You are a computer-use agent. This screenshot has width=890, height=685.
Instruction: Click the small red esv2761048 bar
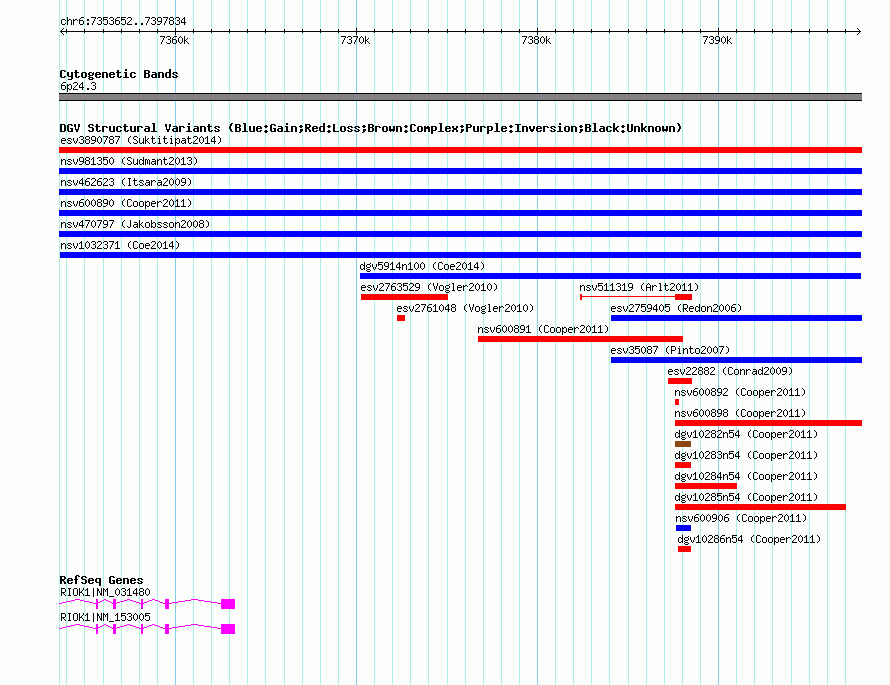pyautogui.click(x=401, y=318)
